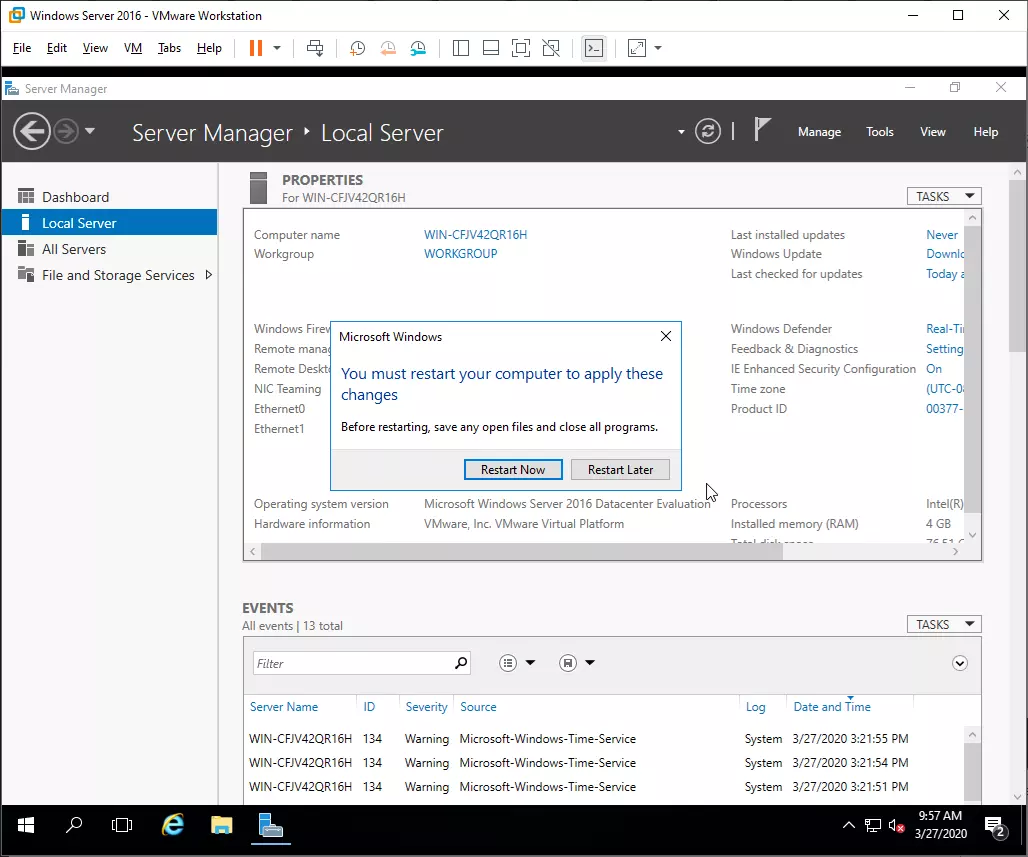Take a snapshot of the virtual machine
The image size is (1028, 857).
357,48
